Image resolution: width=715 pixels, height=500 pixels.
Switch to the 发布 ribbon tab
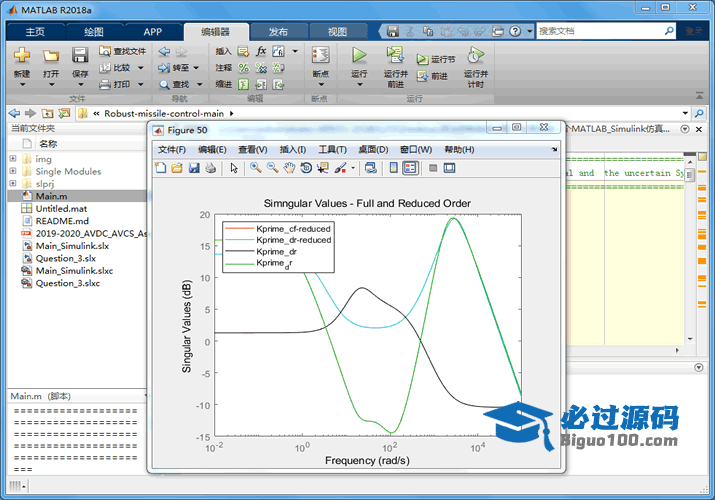(x=278, y=32)
